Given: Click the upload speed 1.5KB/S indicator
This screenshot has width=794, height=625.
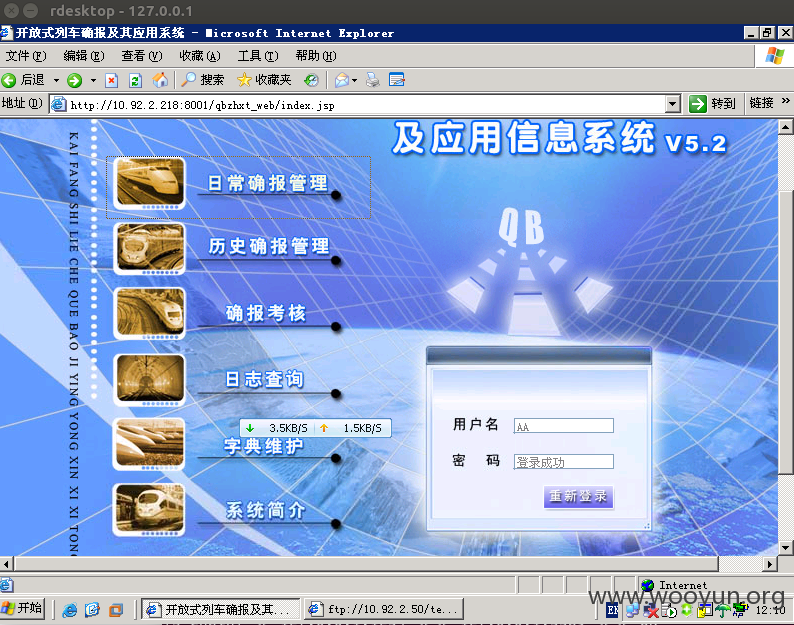Looking at the screenshot, I should coord(353,428).
